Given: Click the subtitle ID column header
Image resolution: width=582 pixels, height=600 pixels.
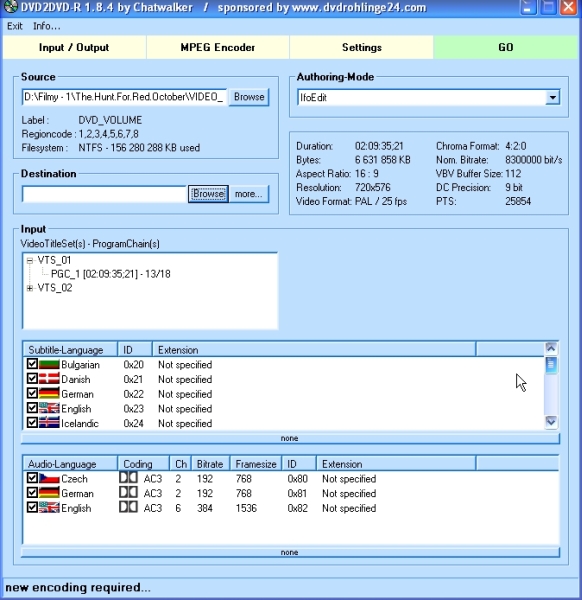Looking at the screenshot, I should 135,350.
